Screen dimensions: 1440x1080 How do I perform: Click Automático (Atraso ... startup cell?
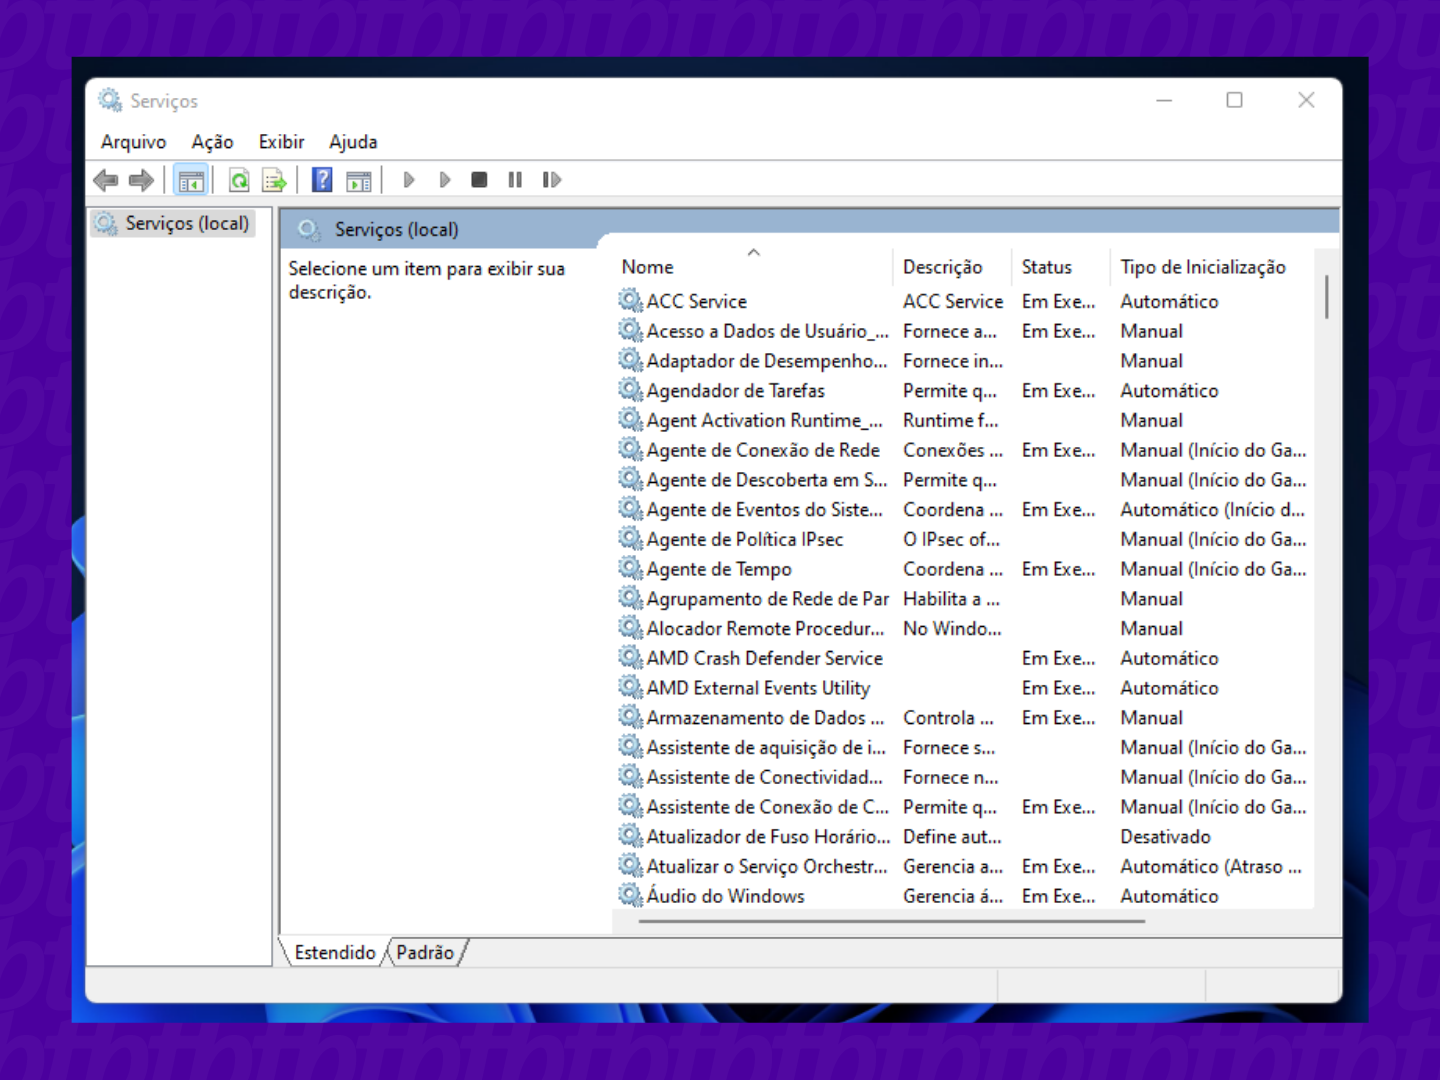click(1210, 867)
